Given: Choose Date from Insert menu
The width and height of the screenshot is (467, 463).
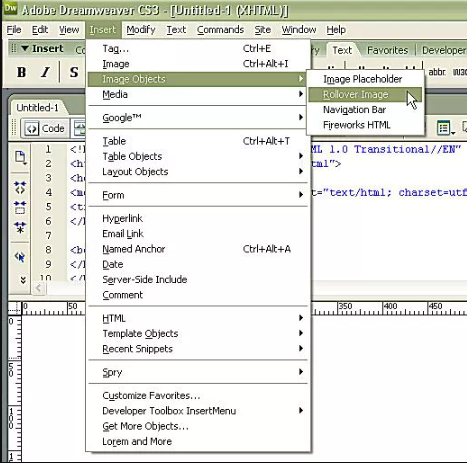Looking at the screenshot, I should (197, 264).
